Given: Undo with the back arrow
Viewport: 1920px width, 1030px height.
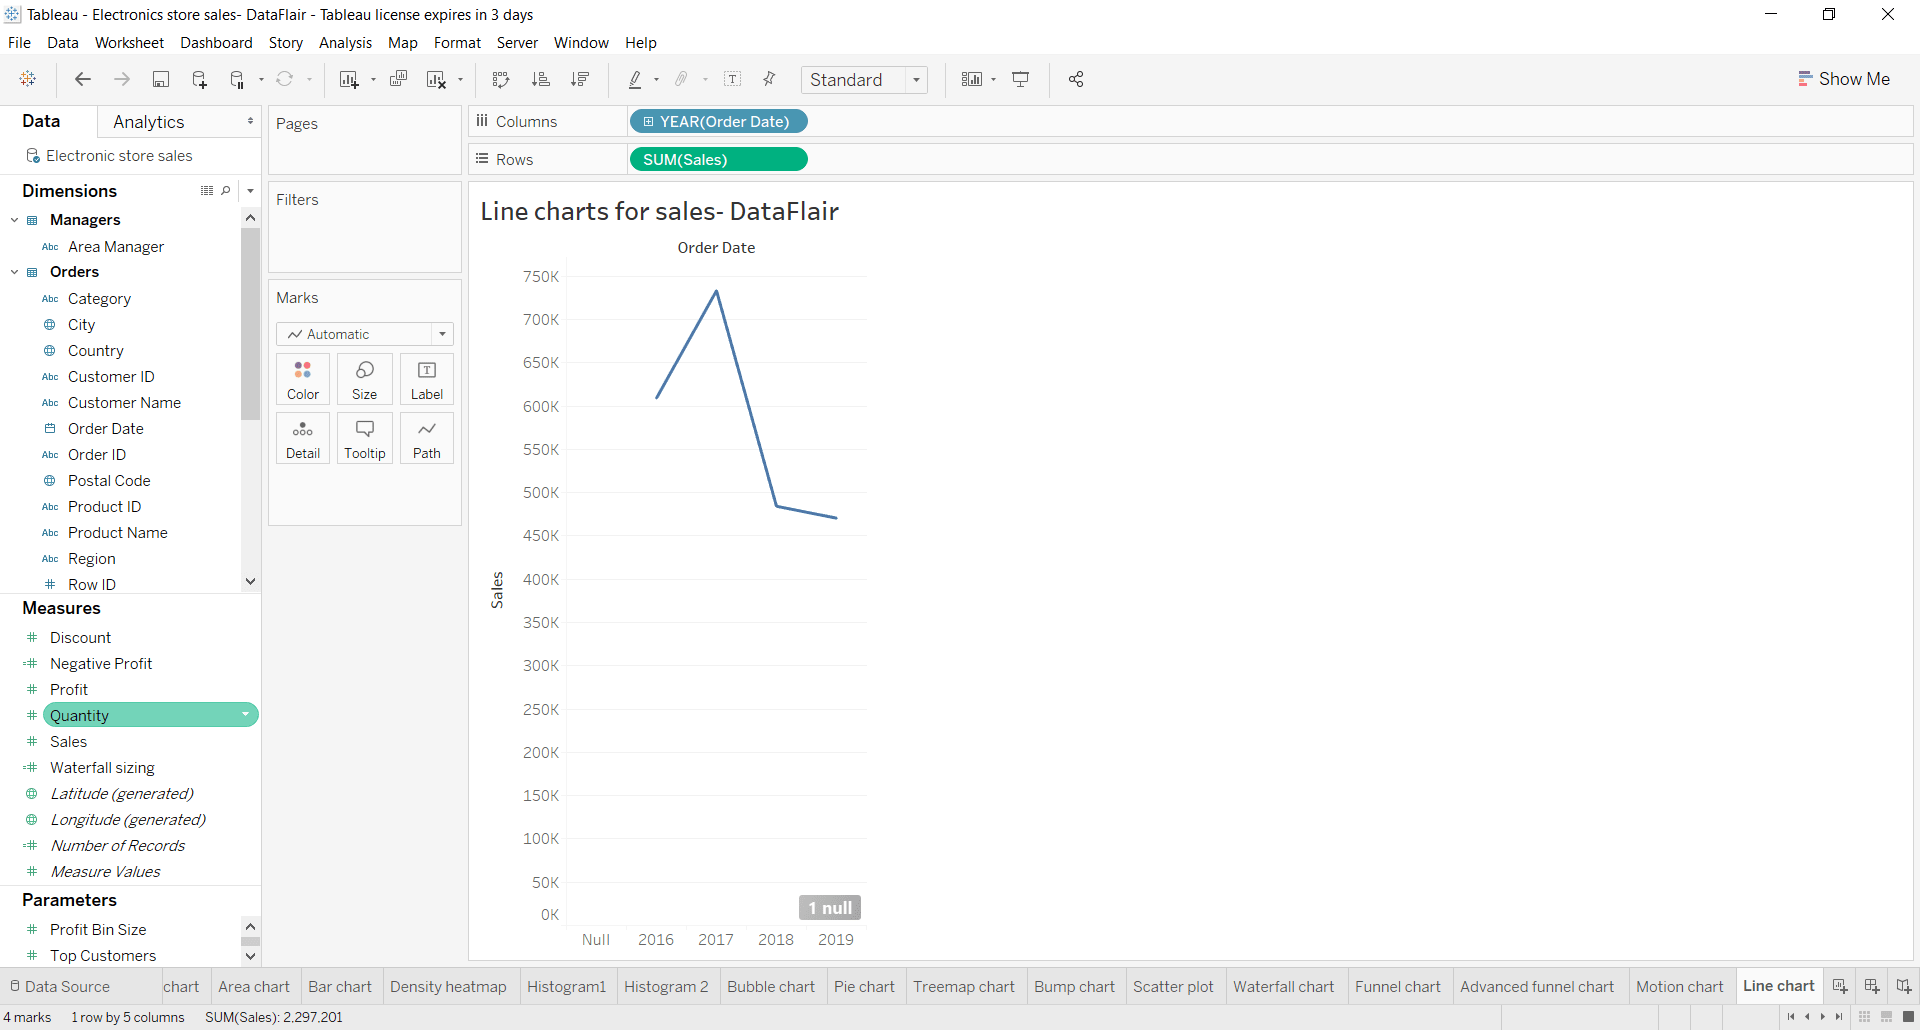Looking at the screenshot, I should [x=83, y=79].
